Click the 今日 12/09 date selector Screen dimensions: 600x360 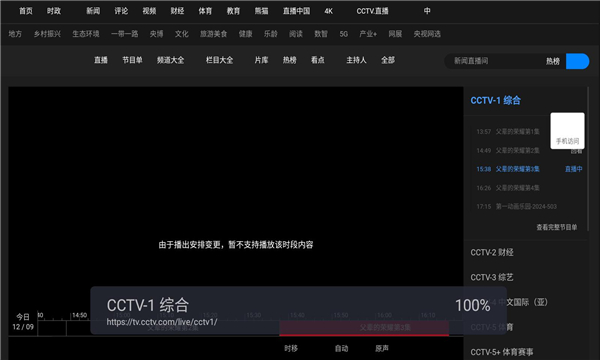click(x=23, y=322)
